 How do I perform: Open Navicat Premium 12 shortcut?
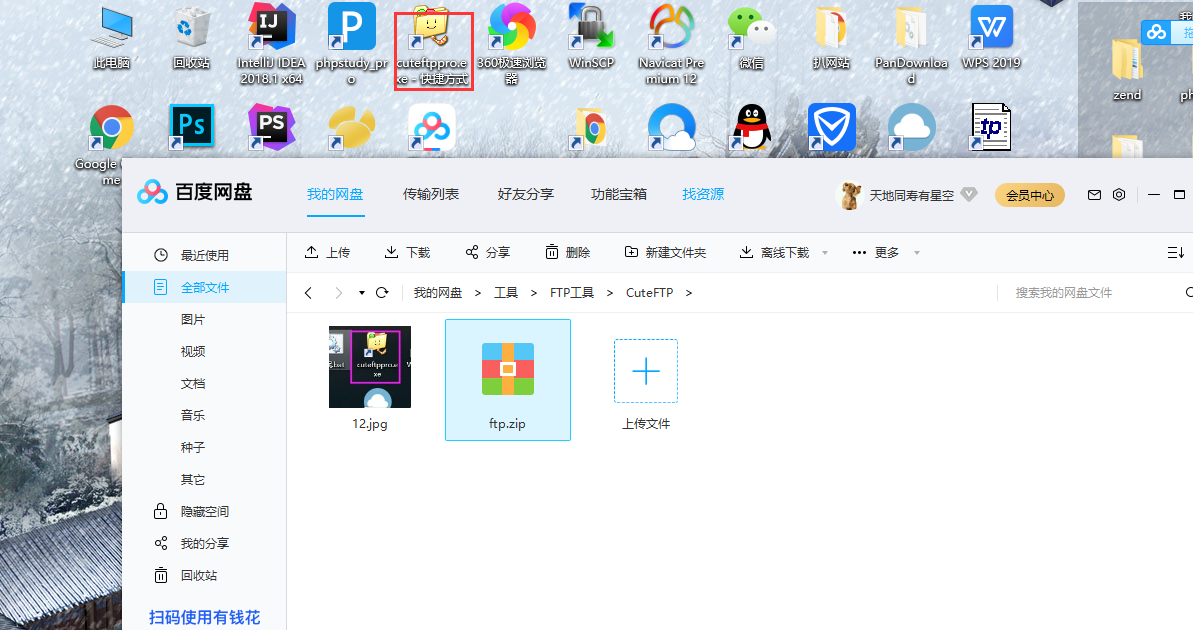coord(672,43)
